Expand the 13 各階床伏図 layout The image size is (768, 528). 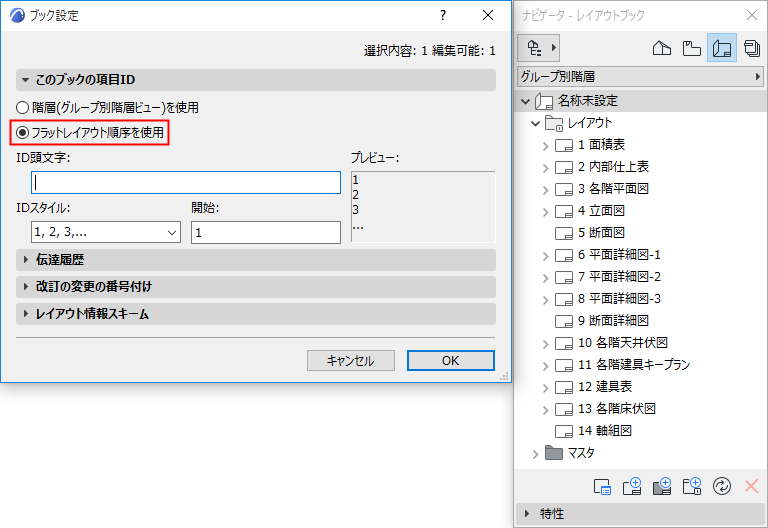tap(546, 410)
